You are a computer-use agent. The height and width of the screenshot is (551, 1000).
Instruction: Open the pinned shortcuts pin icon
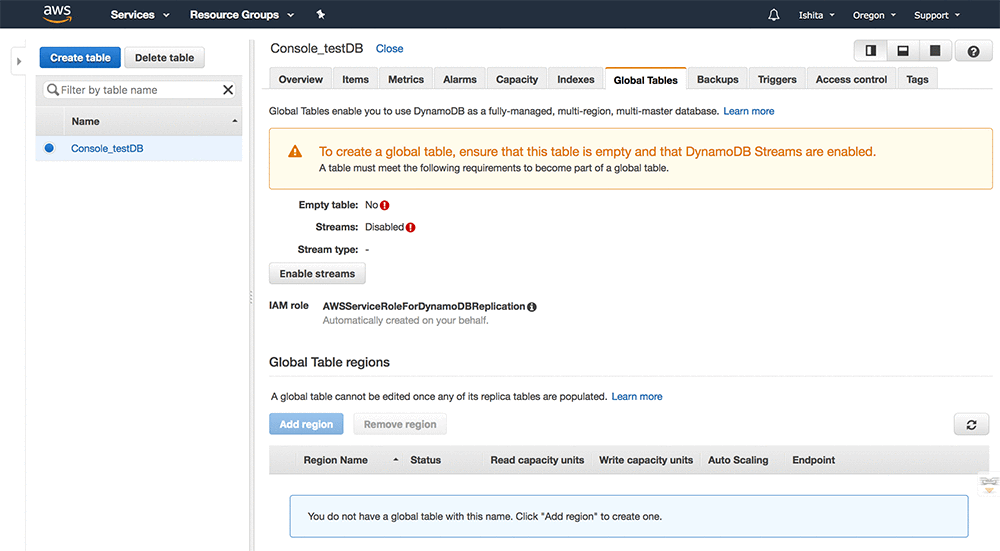[x=321, y=14]
